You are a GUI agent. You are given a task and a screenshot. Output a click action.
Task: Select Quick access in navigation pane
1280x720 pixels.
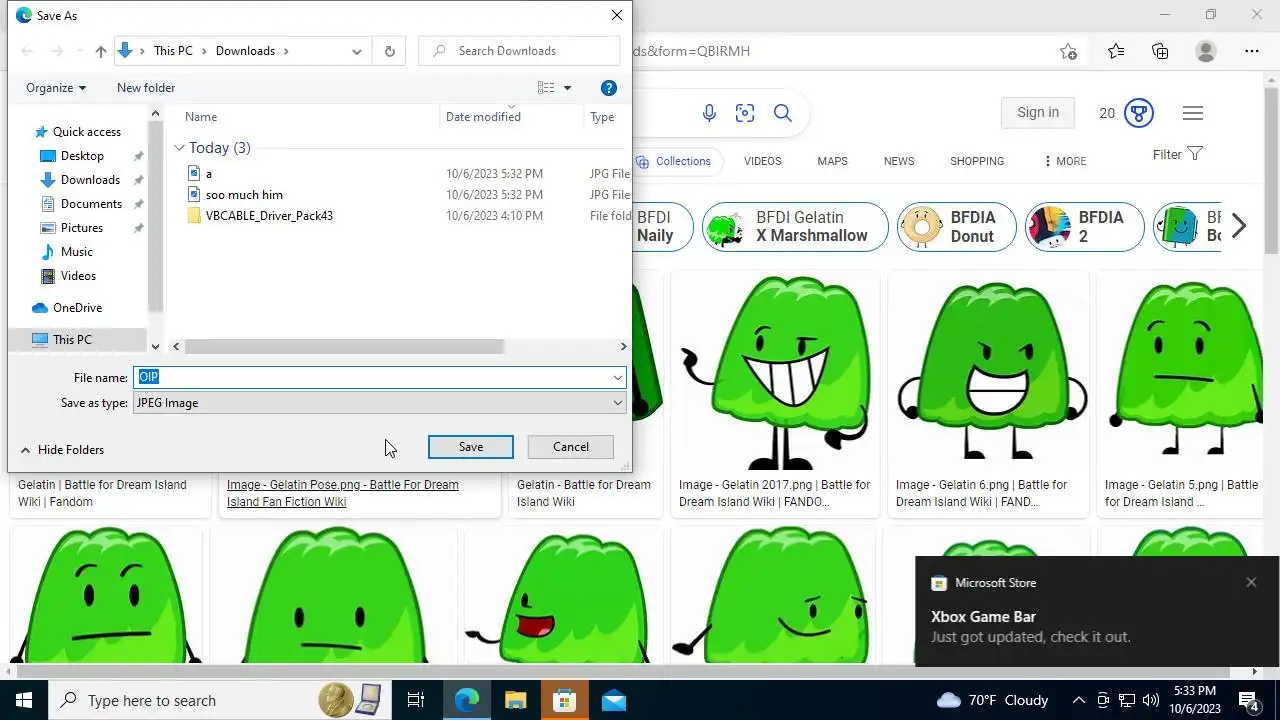(x=86, y=132)
